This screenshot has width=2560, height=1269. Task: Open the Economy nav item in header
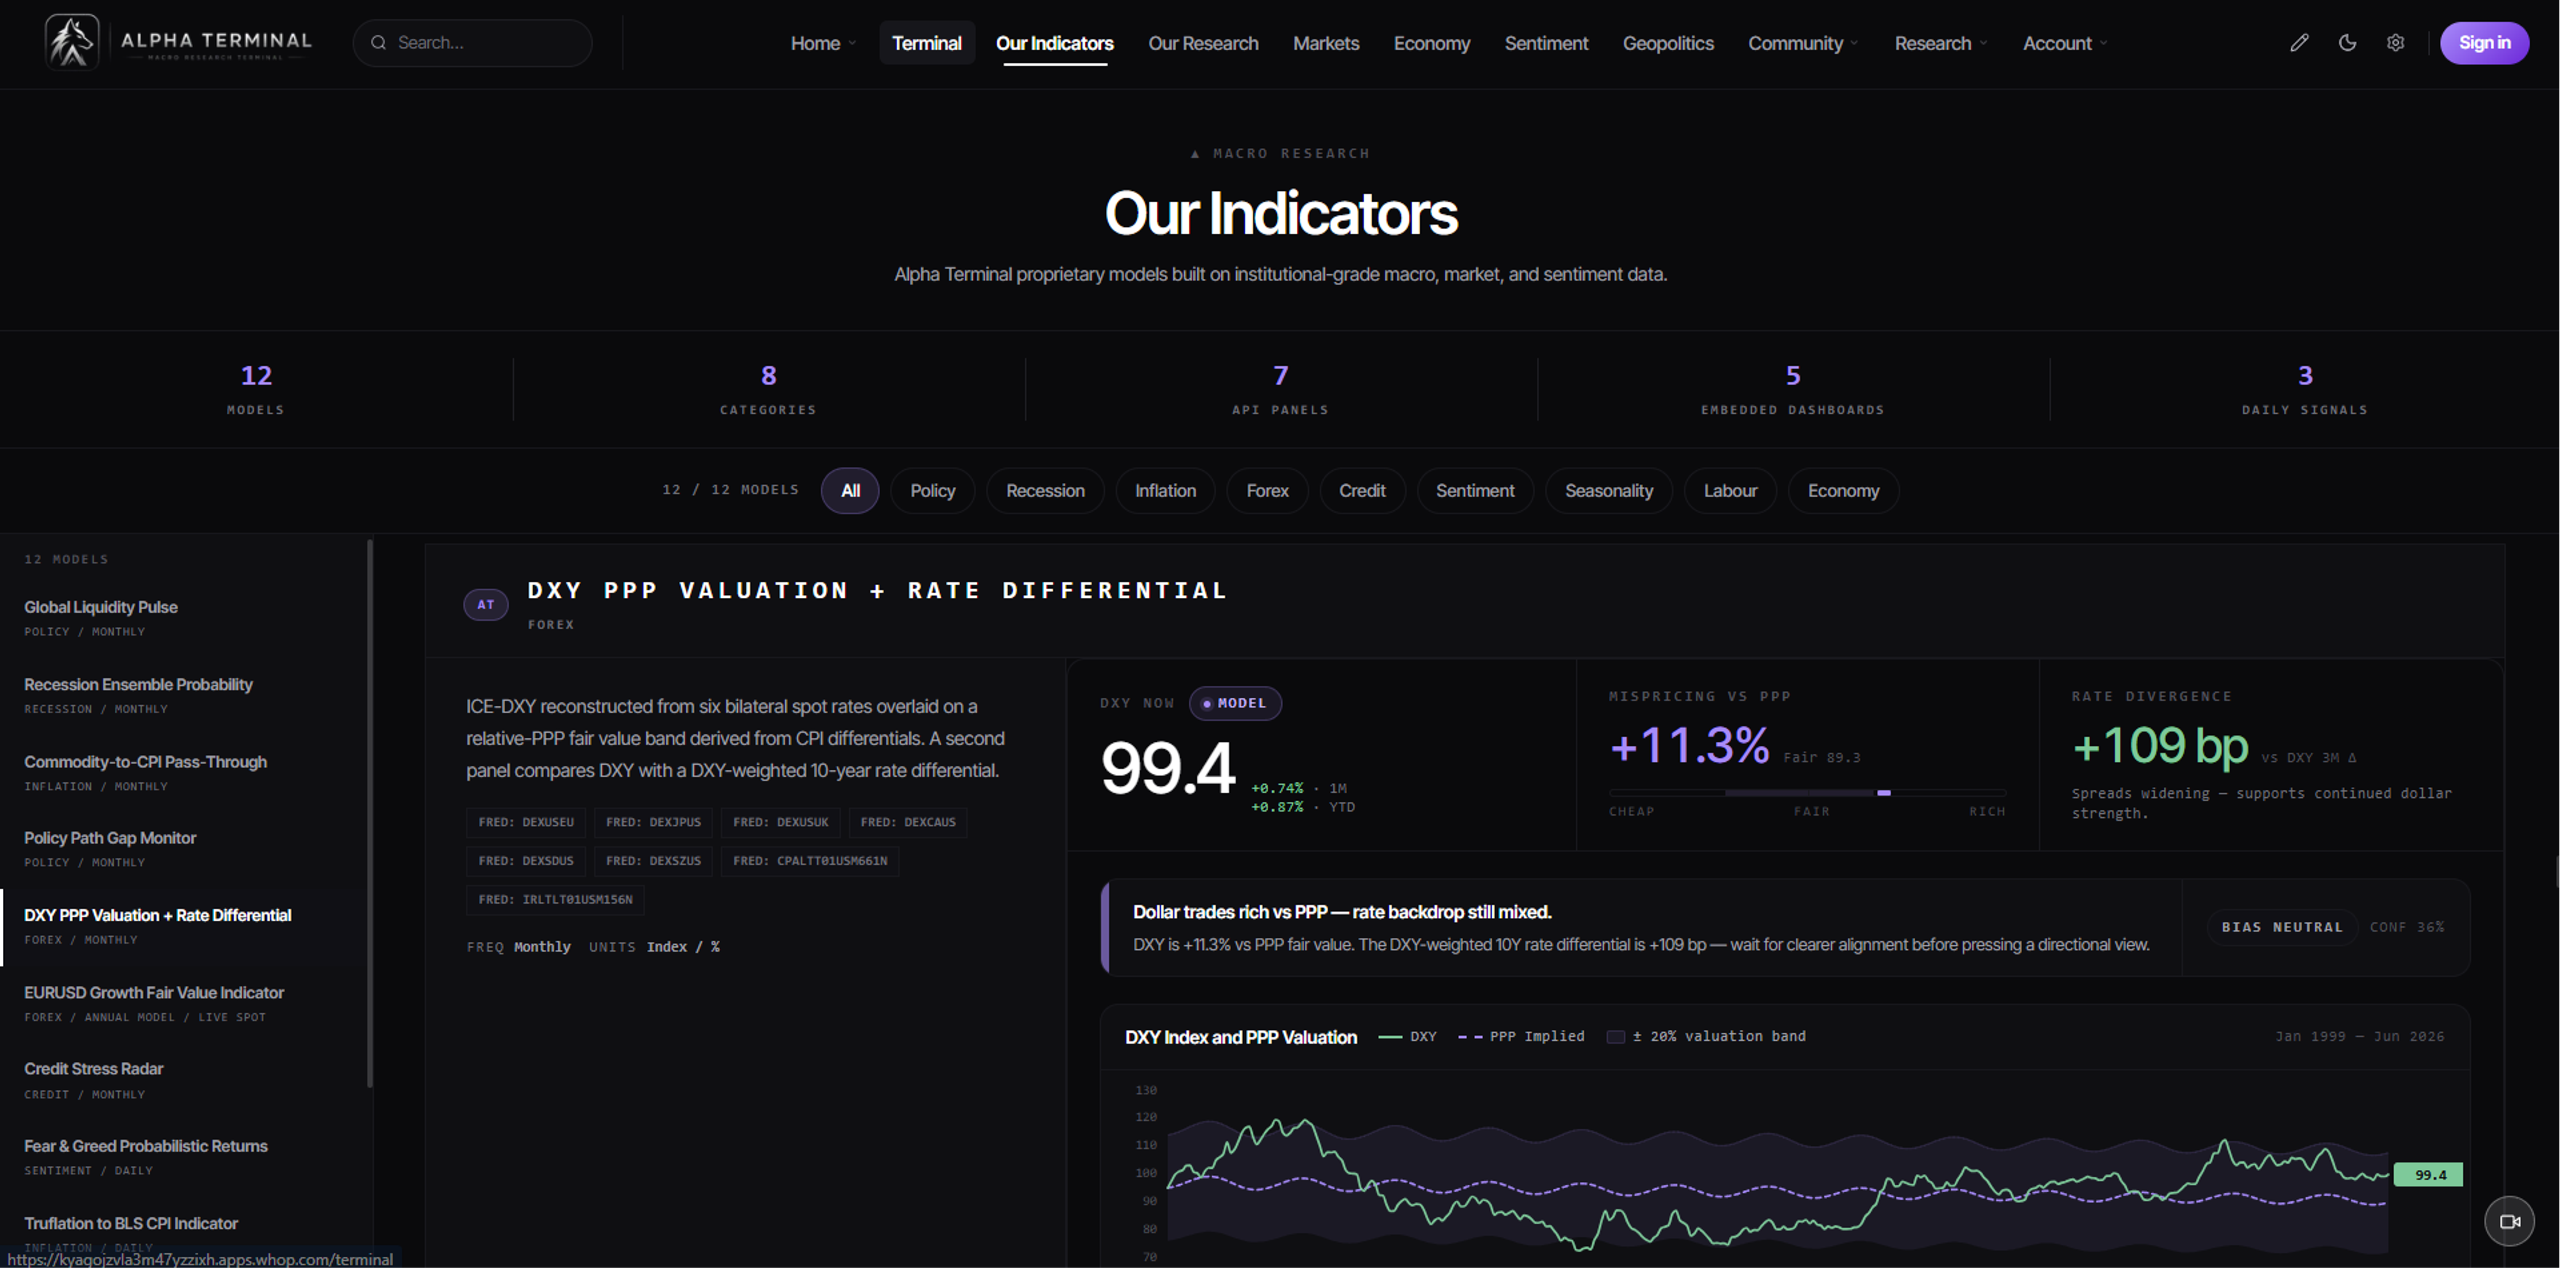pos(1431,43)
